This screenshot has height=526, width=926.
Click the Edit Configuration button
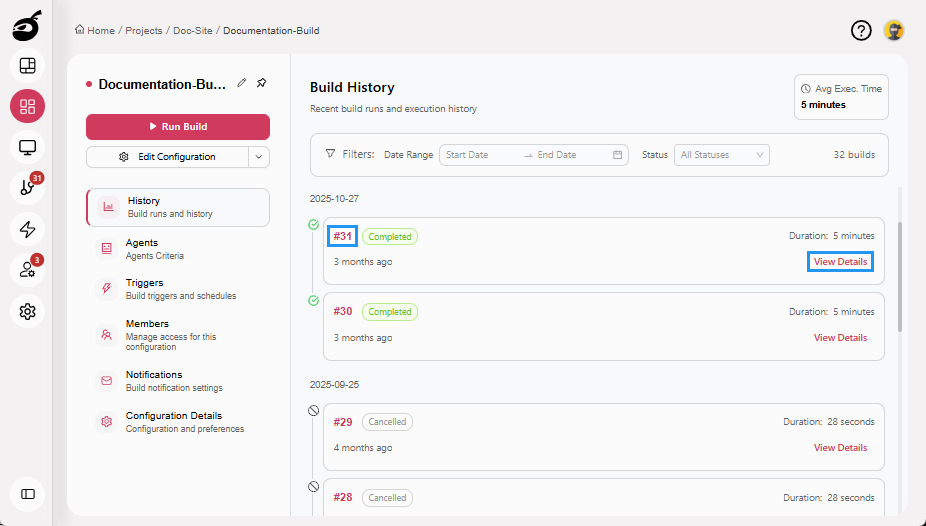click(x=167, y=157)
